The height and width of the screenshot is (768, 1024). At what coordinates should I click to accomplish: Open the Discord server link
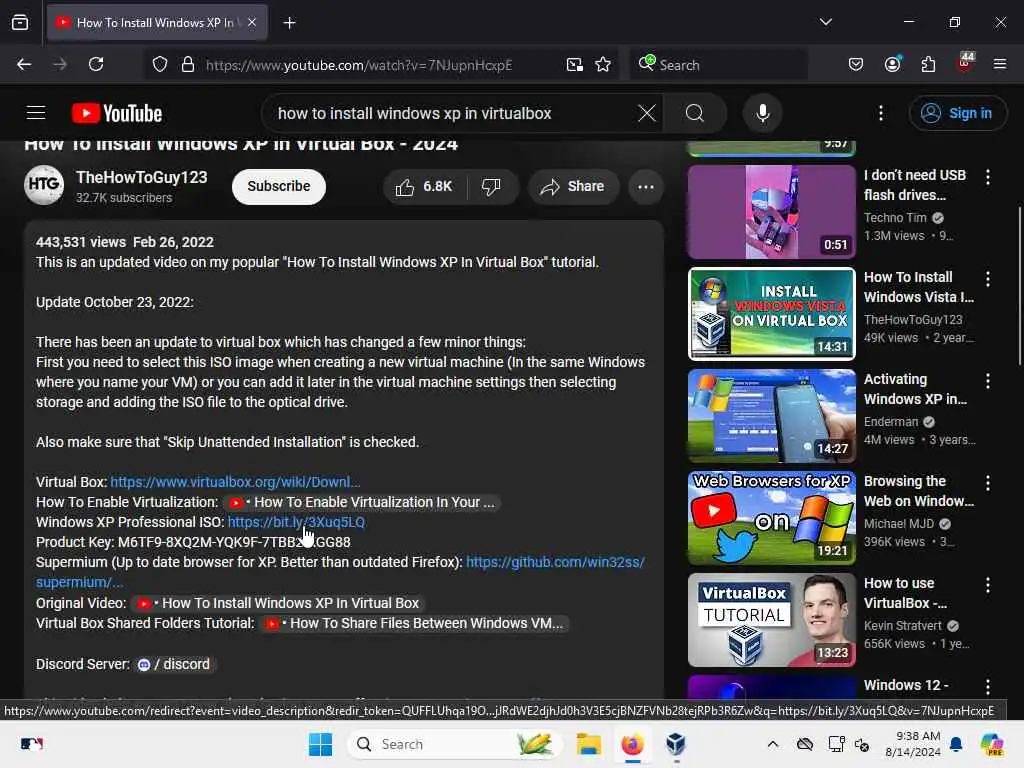pyautogui.click(x=174, y=664)
